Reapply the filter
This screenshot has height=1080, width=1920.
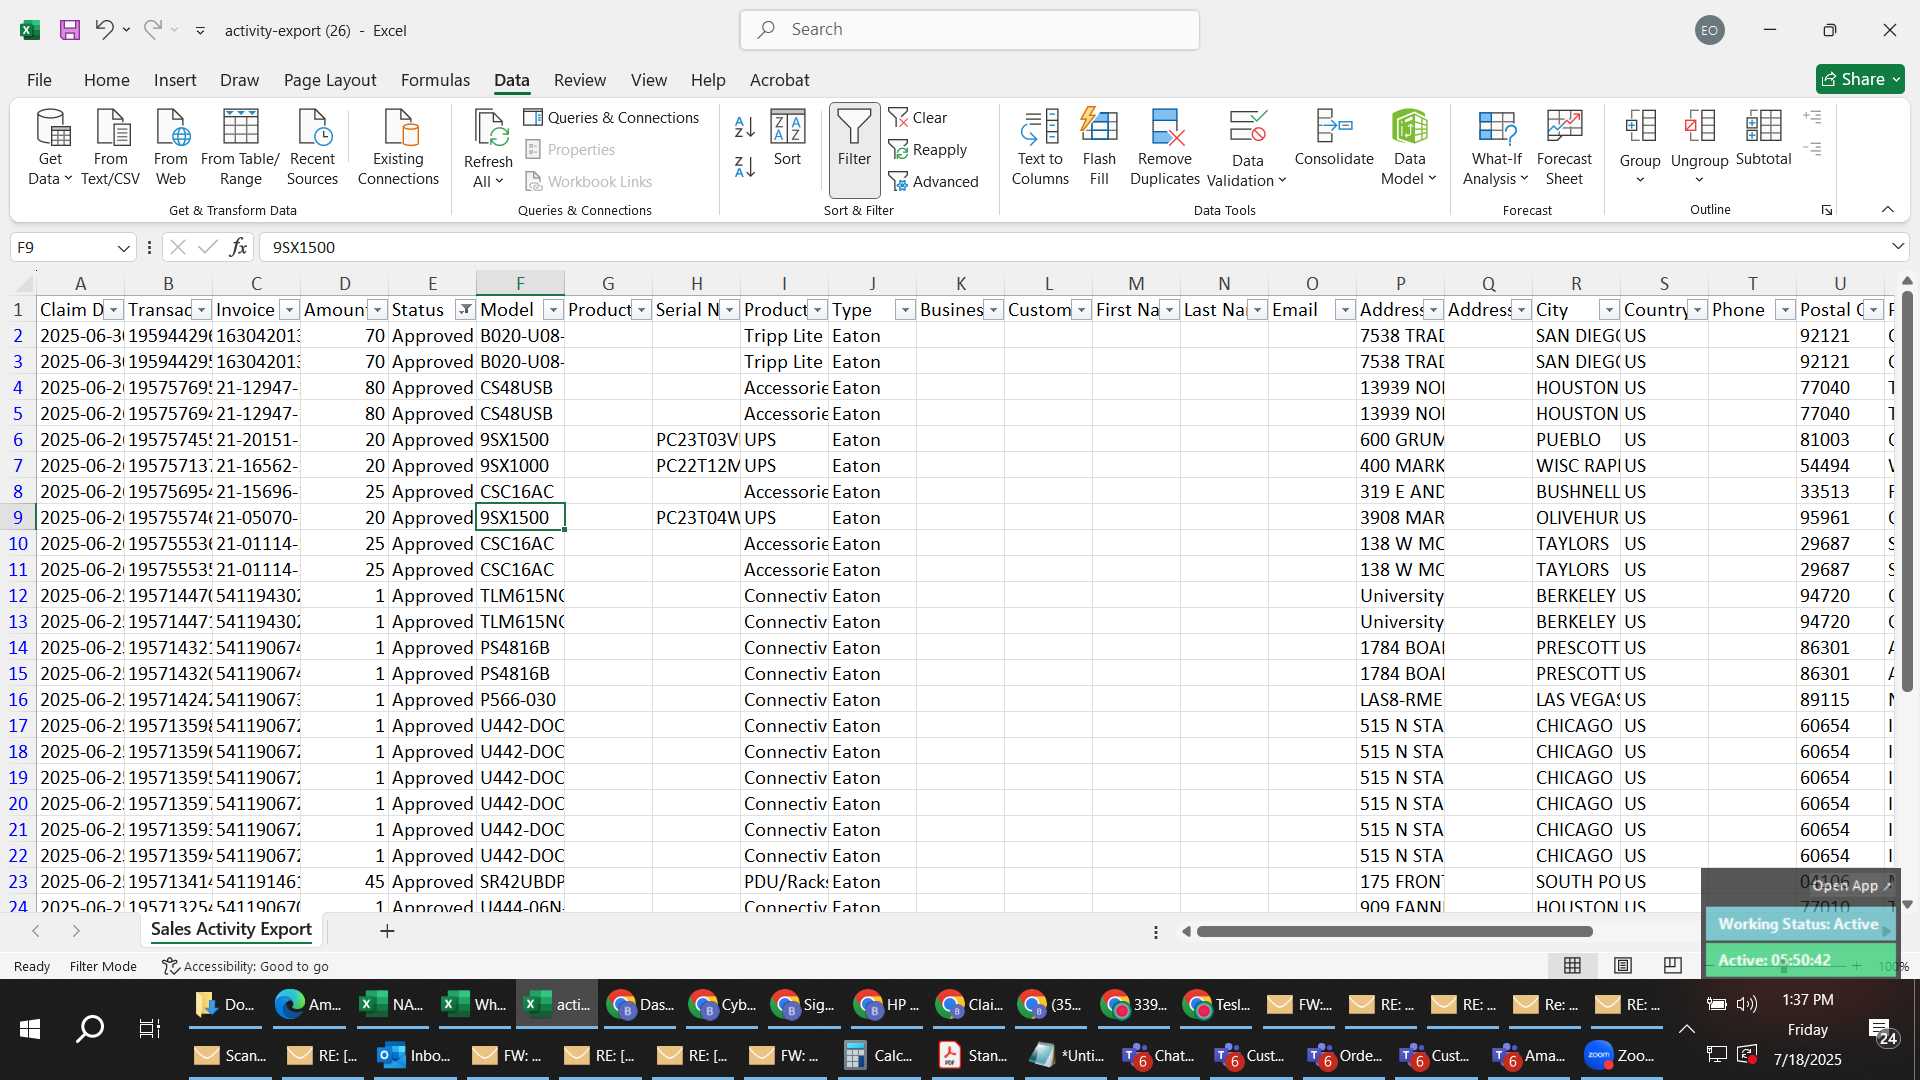928,149
